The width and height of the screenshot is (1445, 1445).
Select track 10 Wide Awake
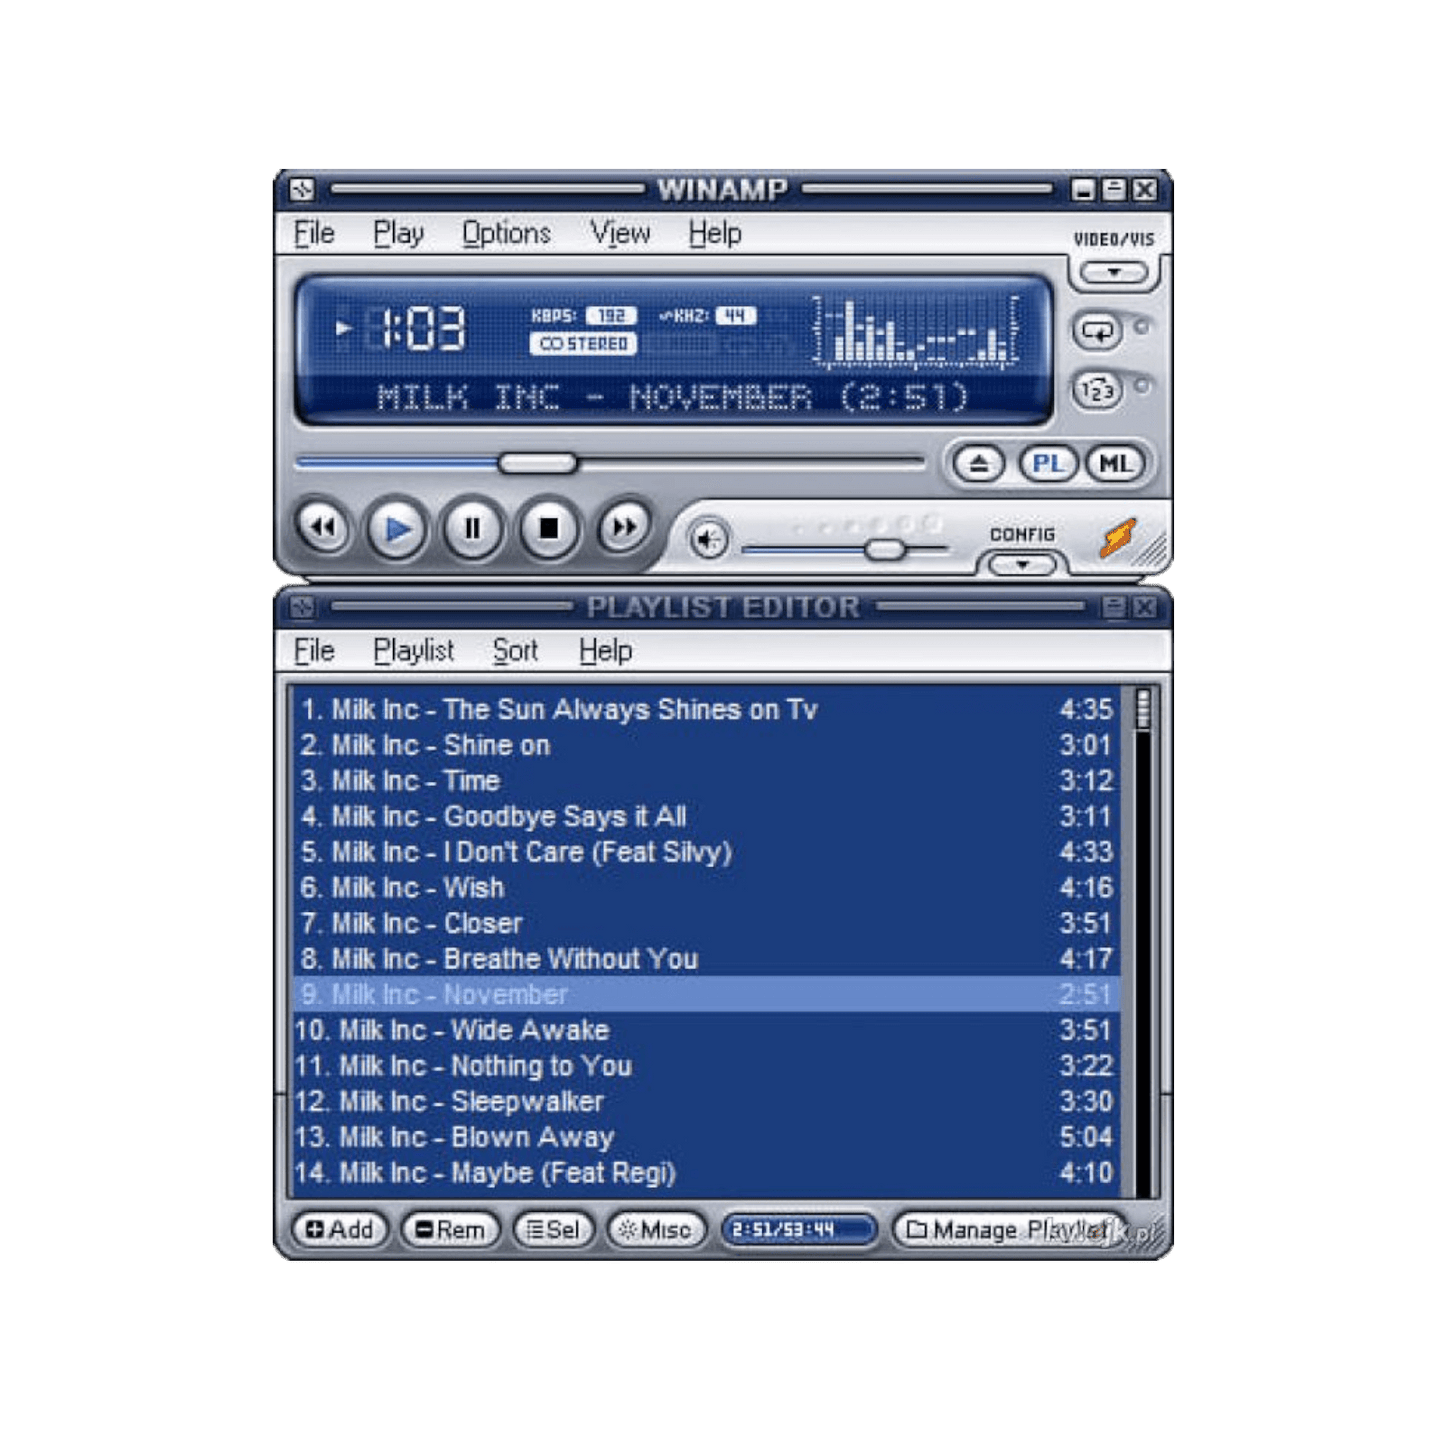707,1031
